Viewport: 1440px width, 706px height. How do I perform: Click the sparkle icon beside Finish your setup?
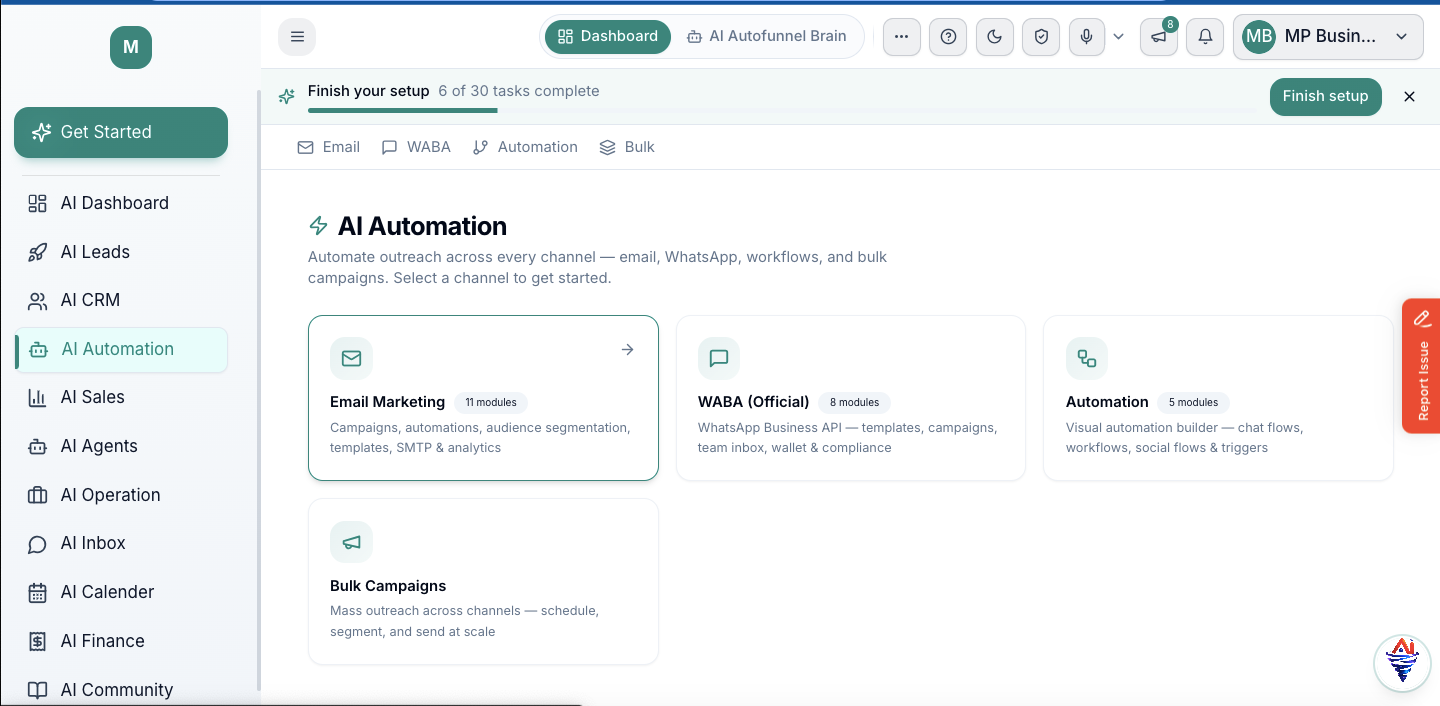pos(287,96)
